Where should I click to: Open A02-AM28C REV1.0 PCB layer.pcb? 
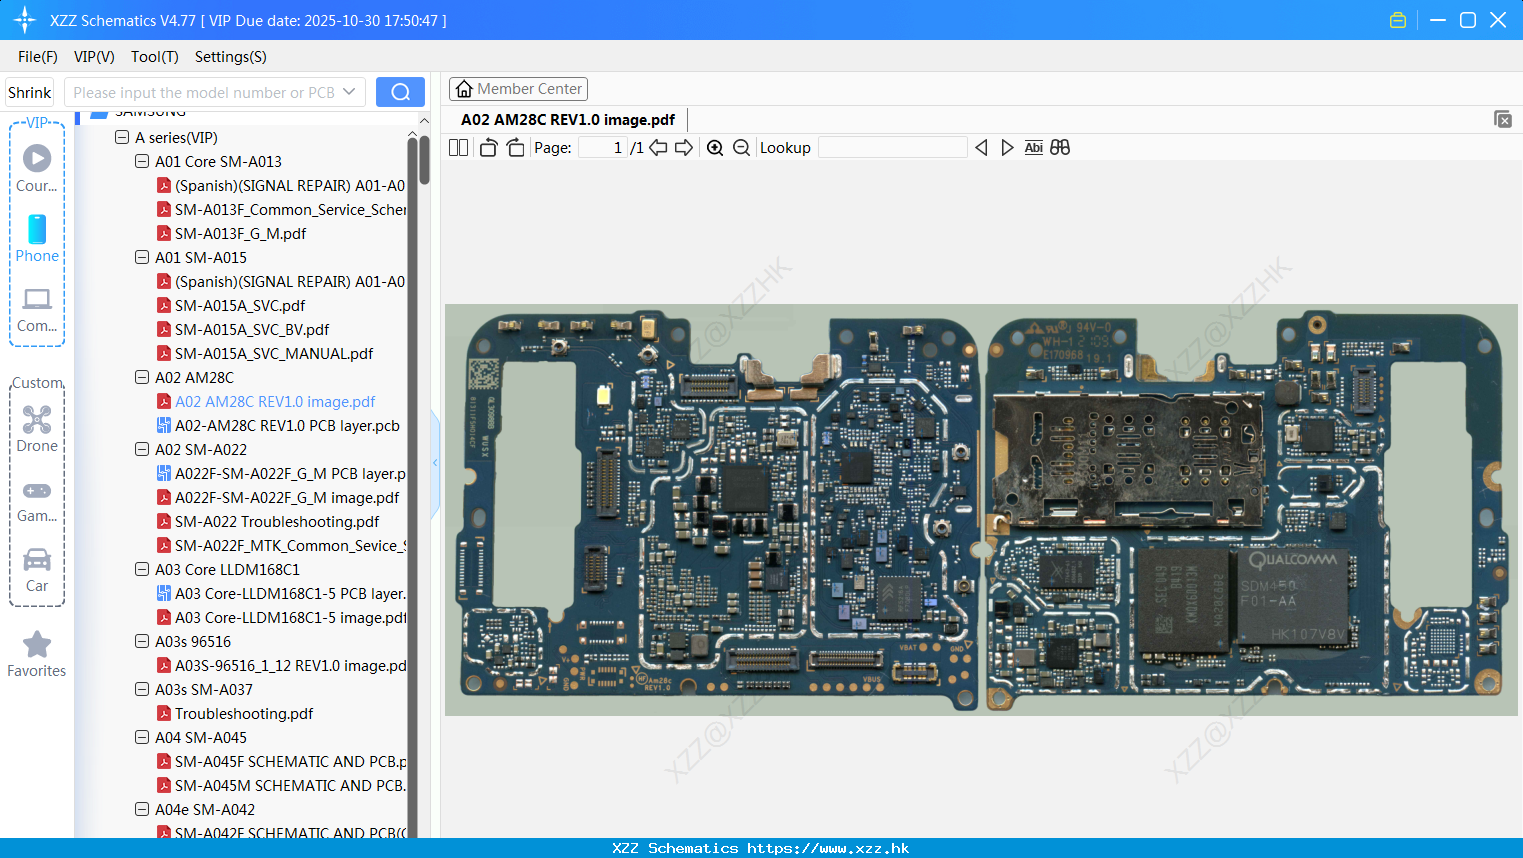287,425
